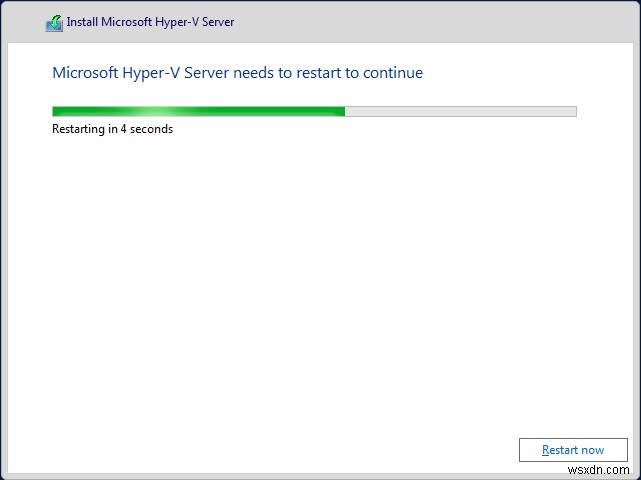This screenshot has width=641, height=480.
Task: Click the 'Install Microsoft Hyper-V Server' window title
Action: pos(150,22)
